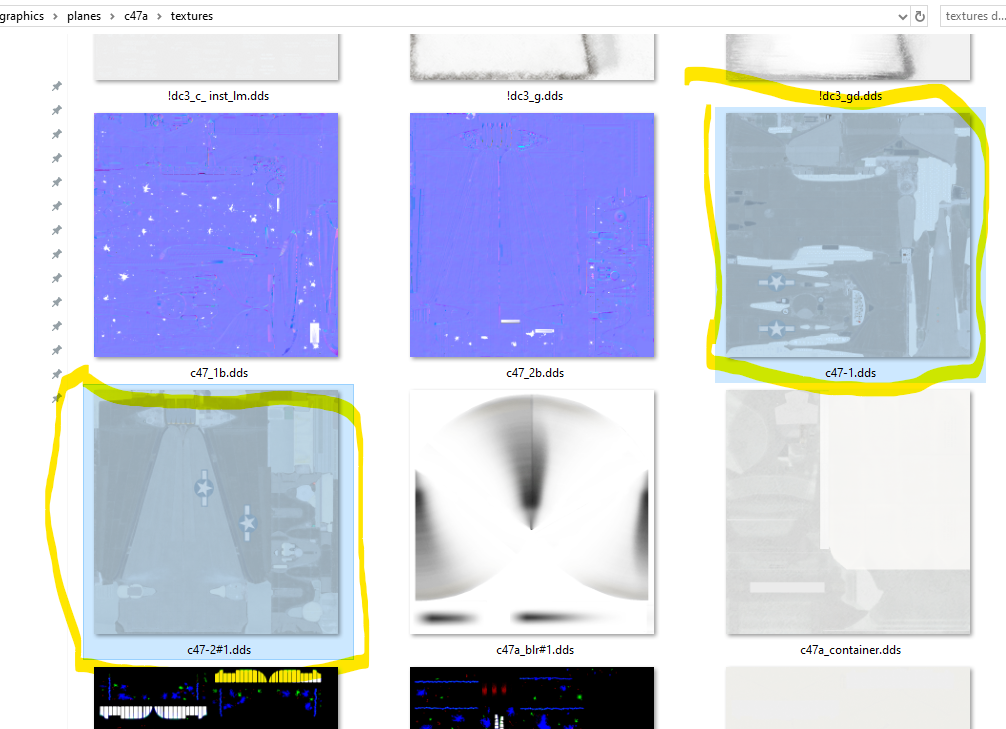The width and height of the screenshot is (1006, 729).
Task: Navigate to the "graphics" breadcrumb folder
Action: pos(22,16)
